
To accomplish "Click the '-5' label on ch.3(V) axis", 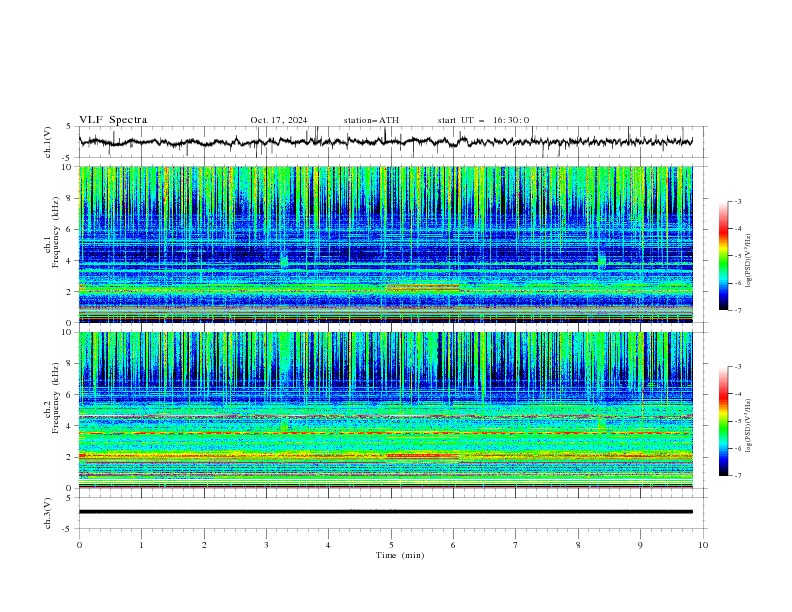I will [x=68, y=529].
